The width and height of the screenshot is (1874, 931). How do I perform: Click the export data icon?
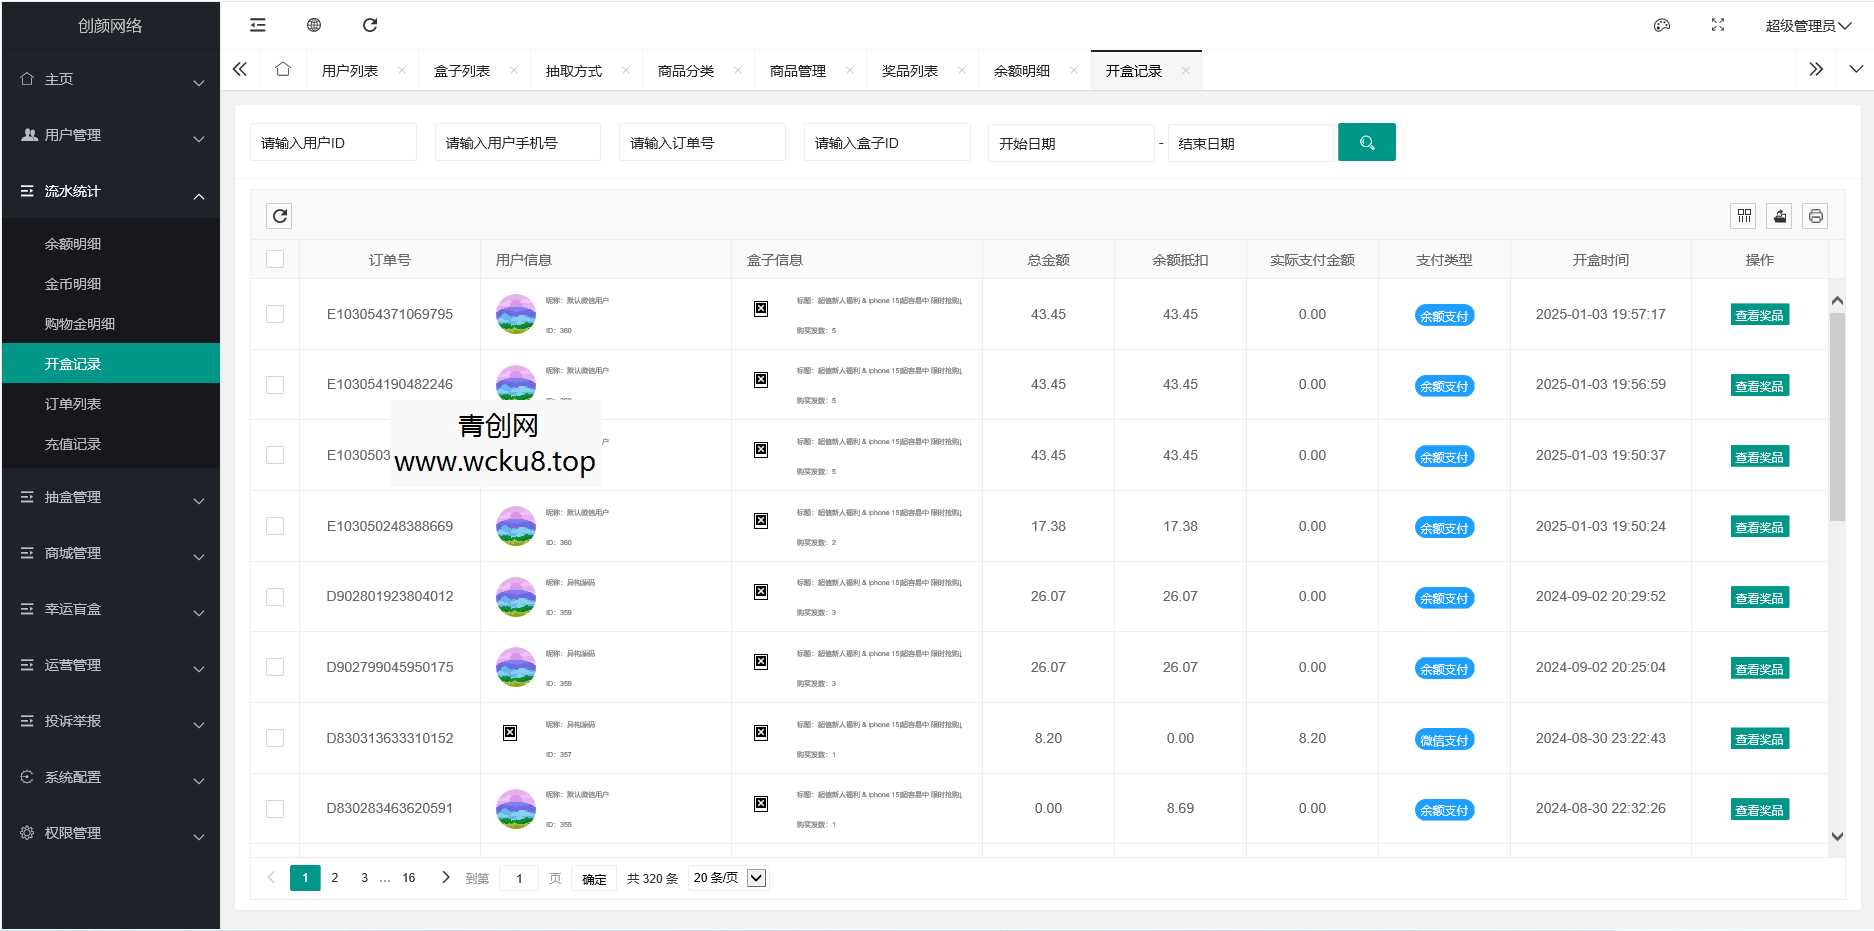click(x=1779, y=215)
